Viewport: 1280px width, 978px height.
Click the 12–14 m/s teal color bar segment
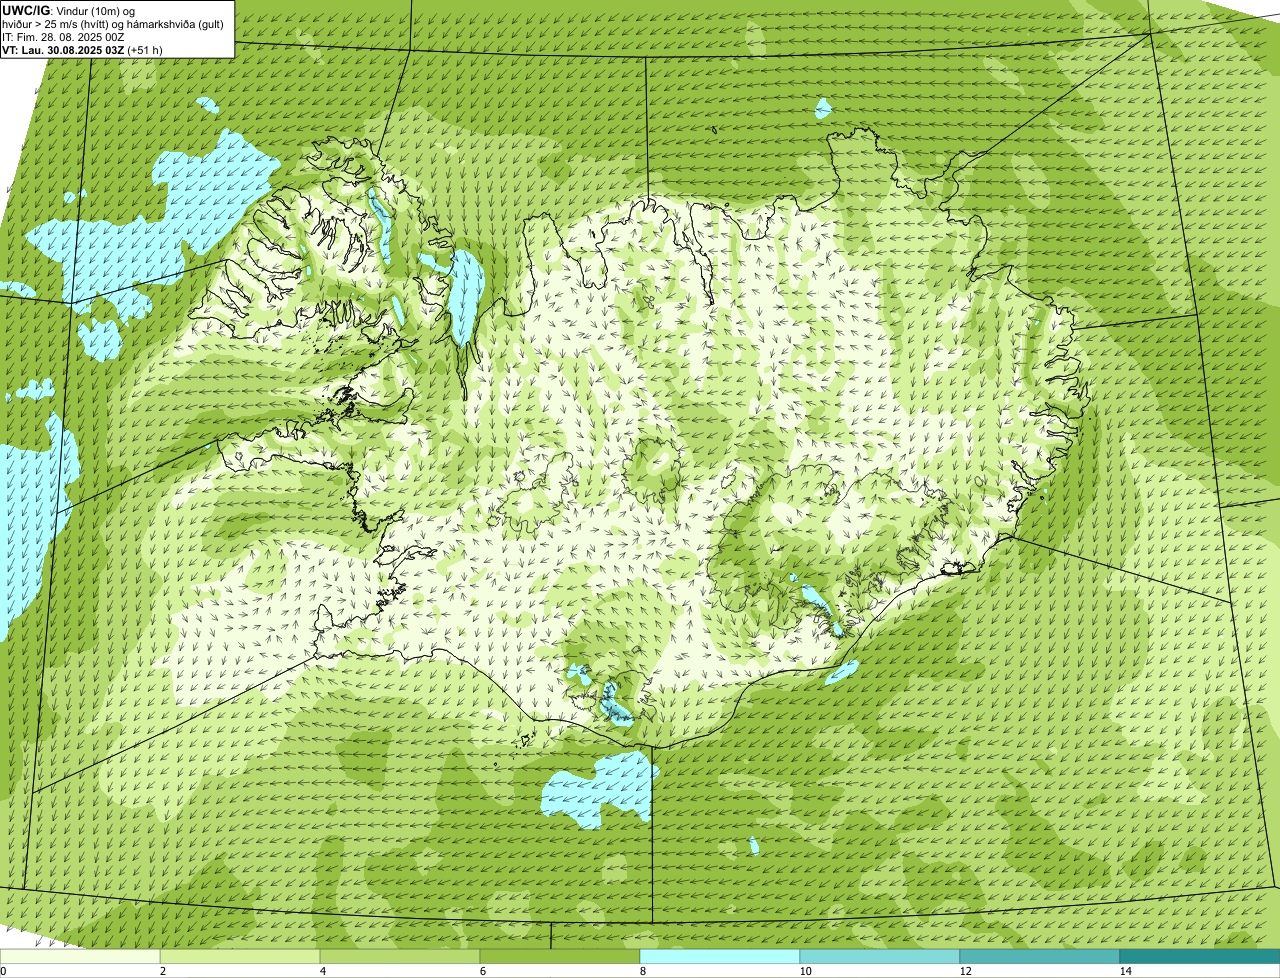pos(1040,956)
